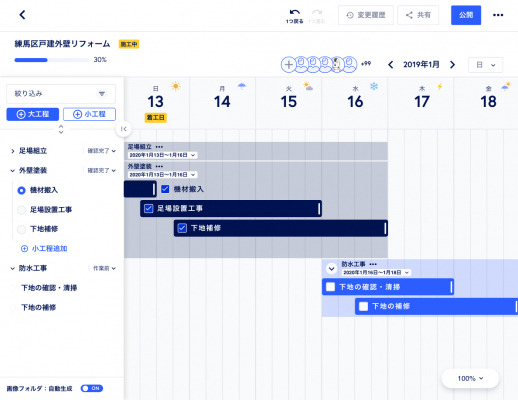The image size is (518, 400).
Task: Click the 共有 share button
Action: pos(418,15)
